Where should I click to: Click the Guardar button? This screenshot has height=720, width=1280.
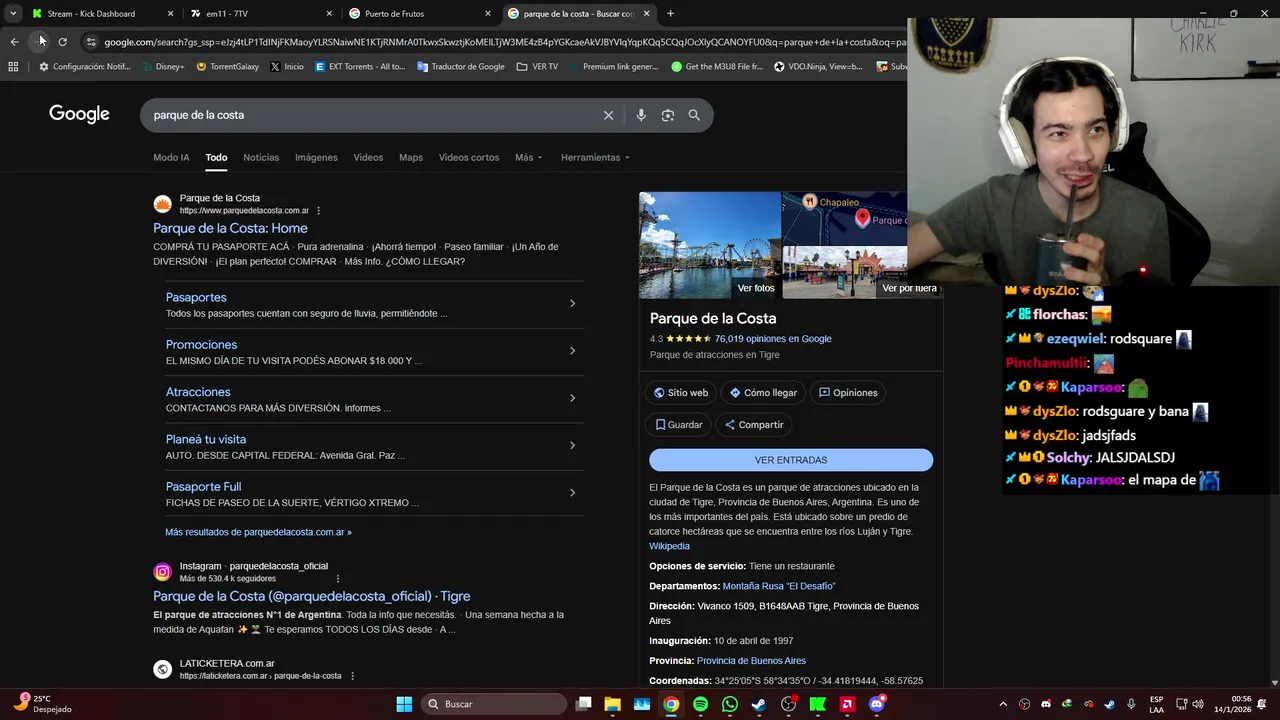pos(679,425)
